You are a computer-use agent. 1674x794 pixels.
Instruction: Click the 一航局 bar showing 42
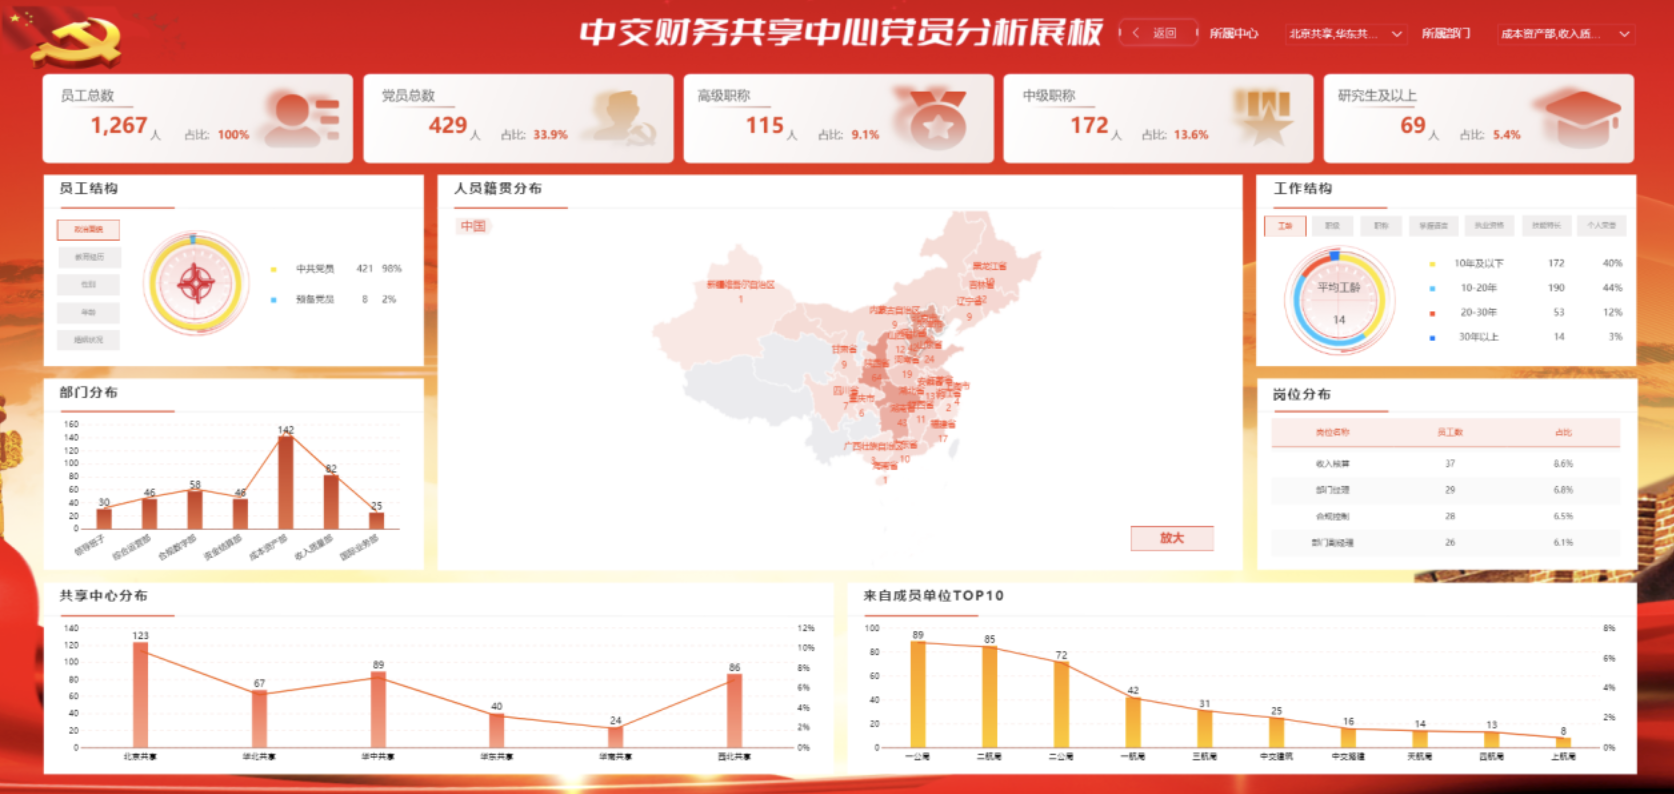[1133, 723]
